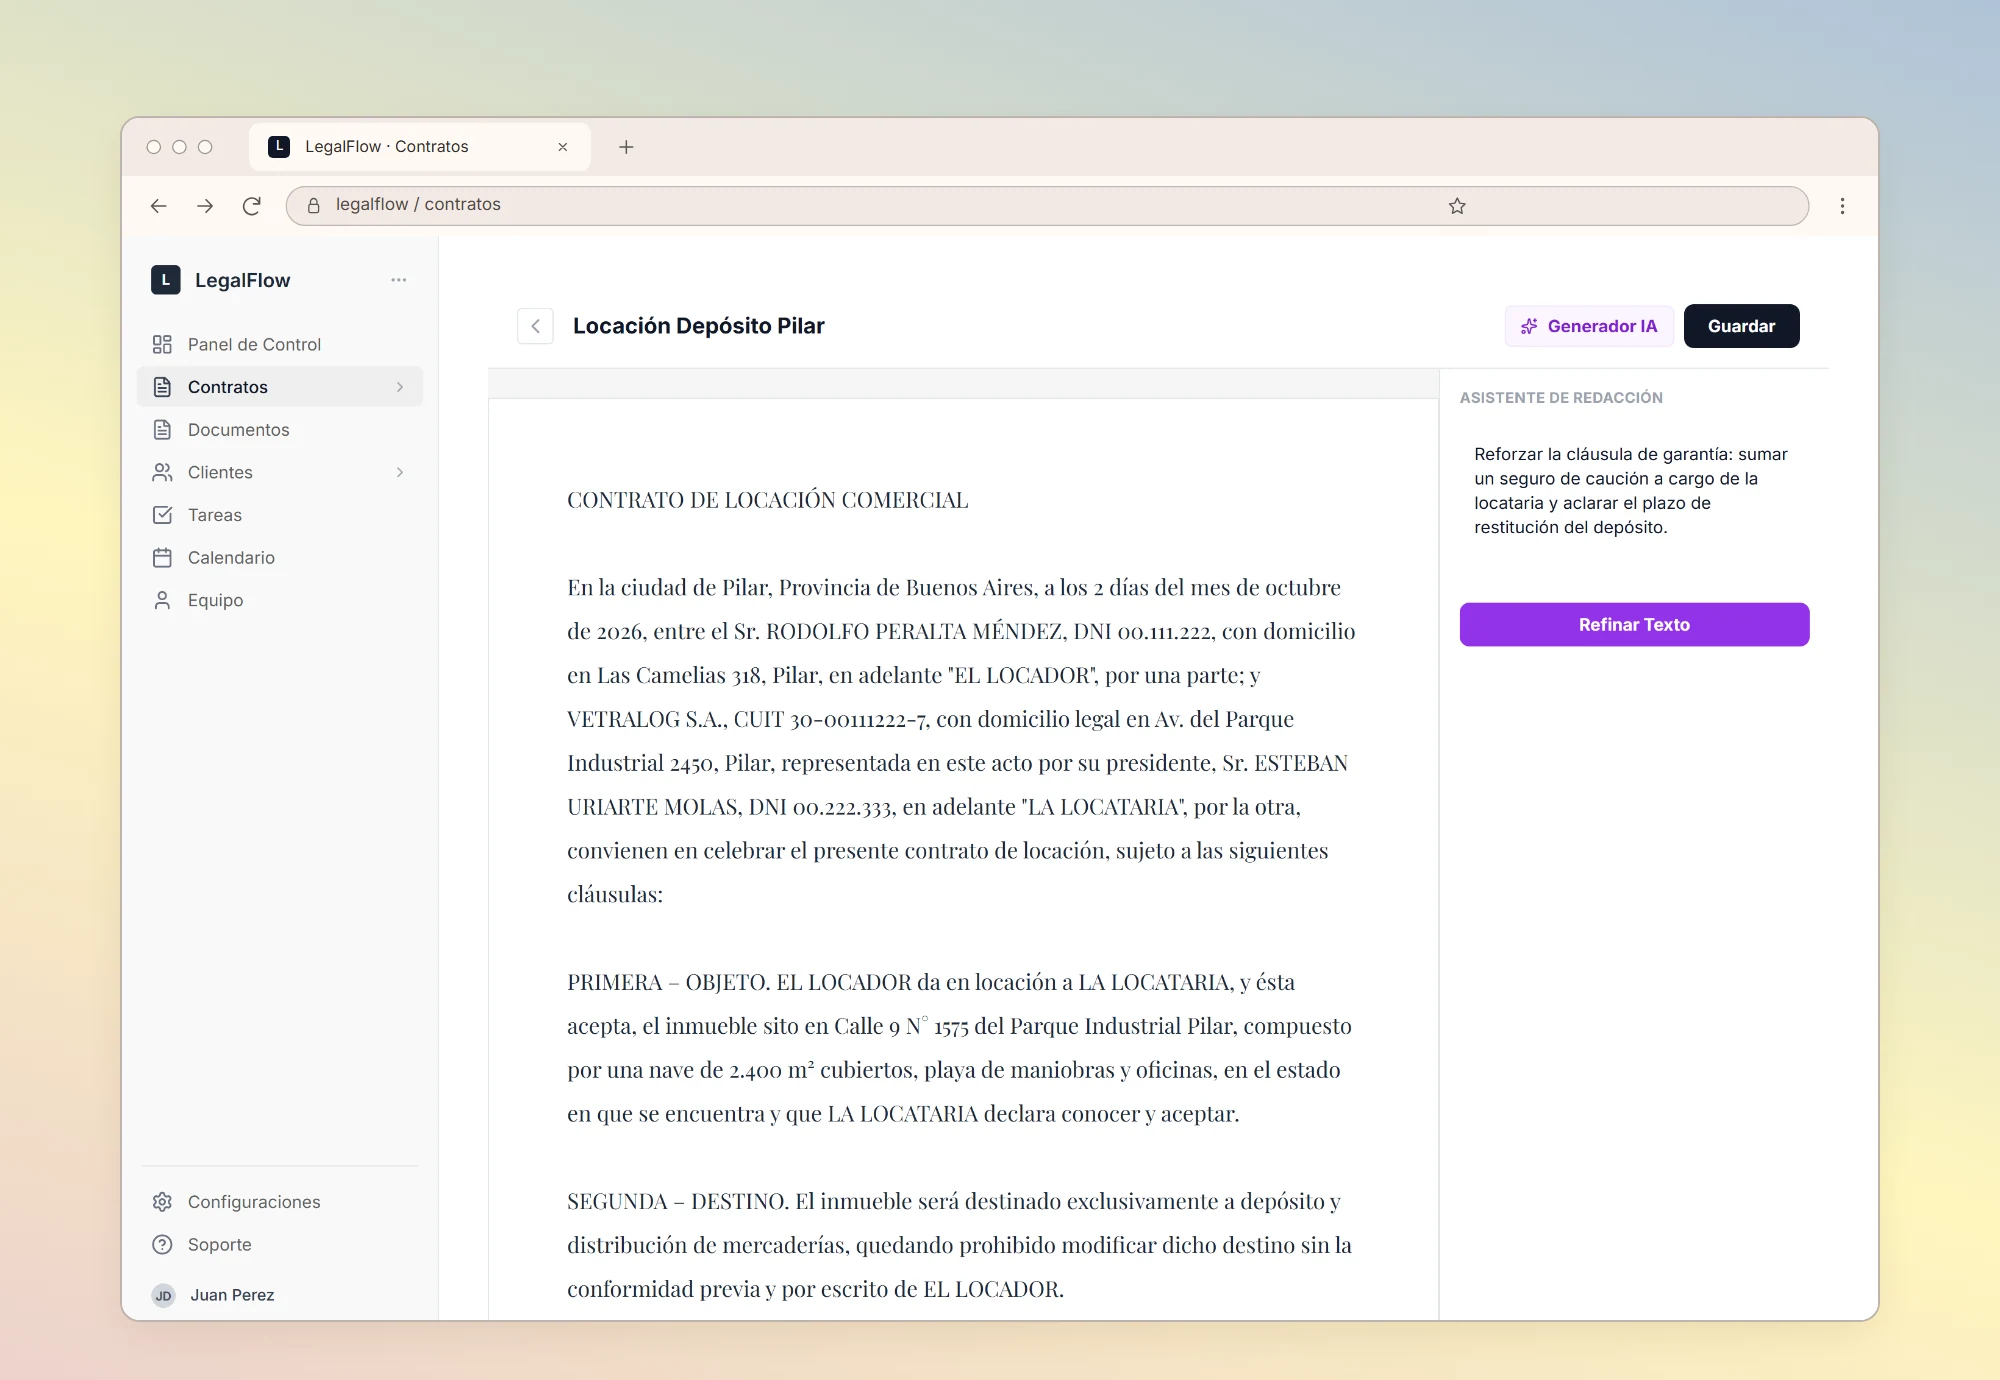
Task: Click the Documentos file icon
Action: (162, 430)
